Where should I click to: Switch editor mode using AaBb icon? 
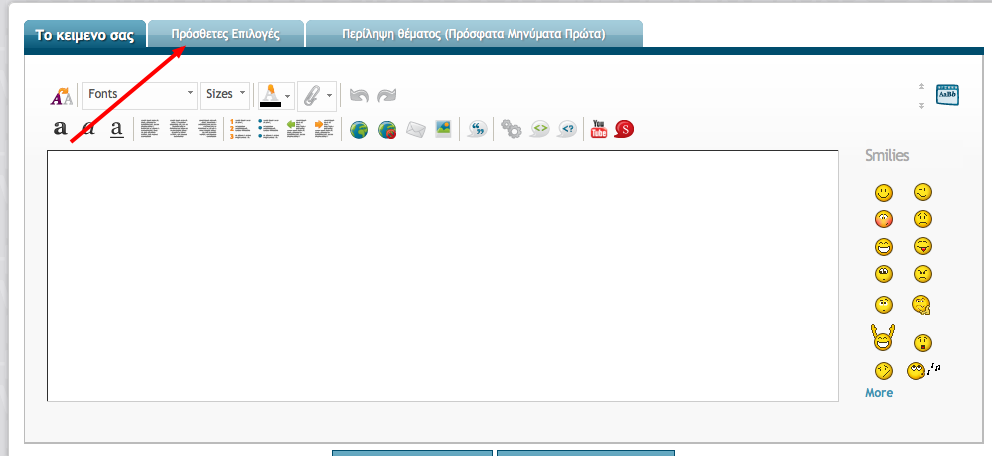(947, 94)
